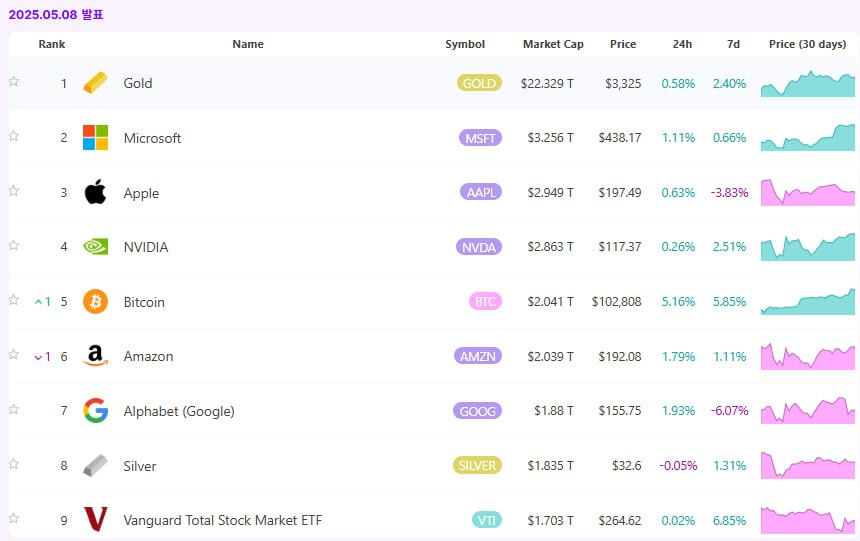The width and height of the screenshot is (860, 541).
Task: Click the 2025.05.08 date heading
Action: pos(56,14)
